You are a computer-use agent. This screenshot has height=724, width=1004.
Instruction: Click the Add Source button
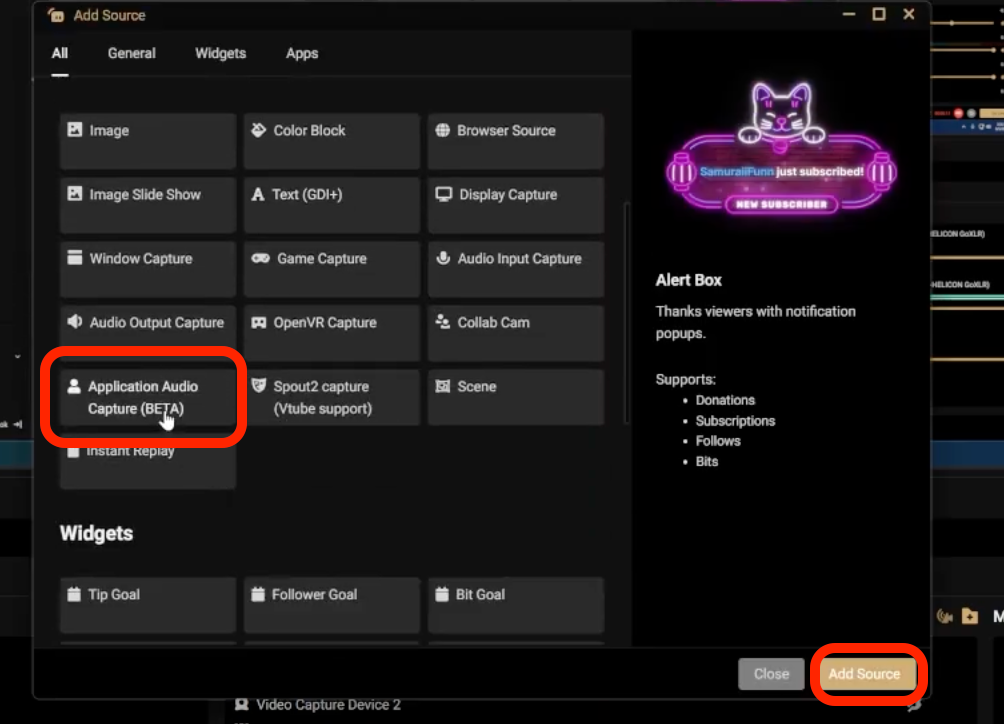(864, 674)
